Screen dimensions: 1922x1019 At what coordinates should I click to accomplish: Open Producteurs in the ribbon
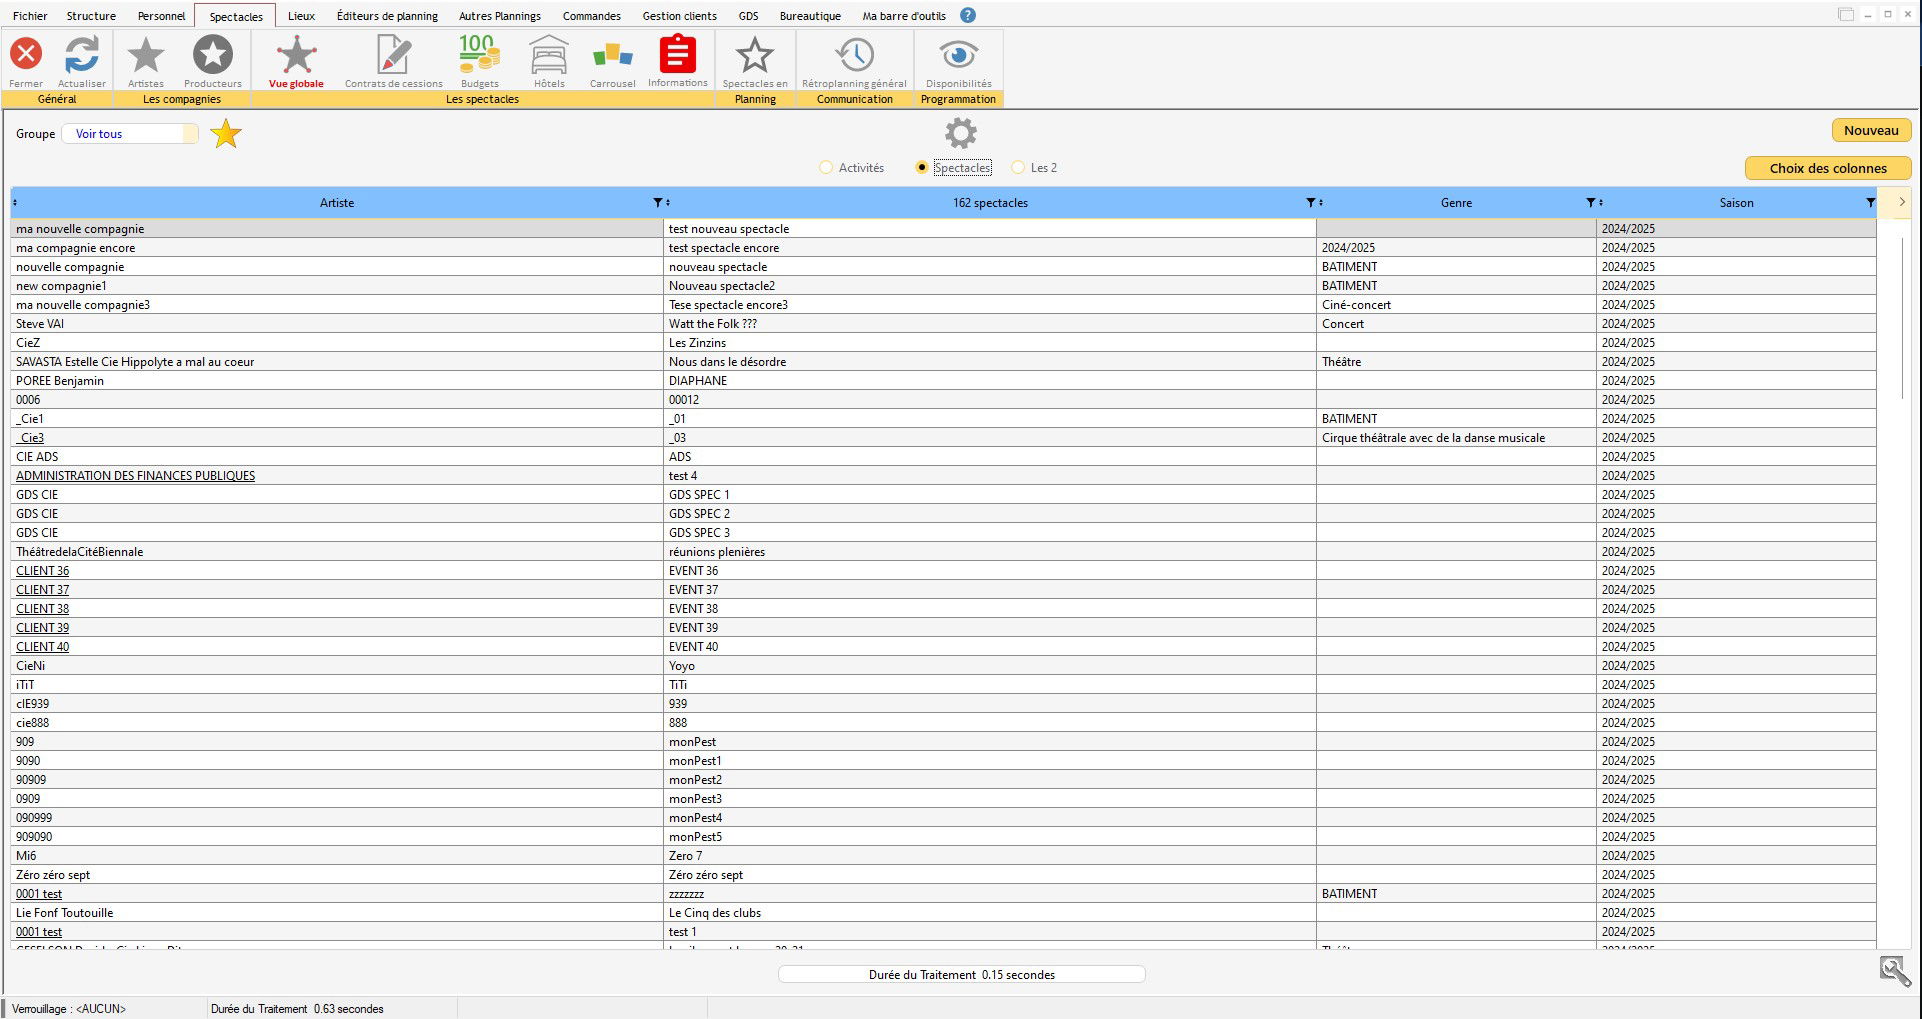212,56
